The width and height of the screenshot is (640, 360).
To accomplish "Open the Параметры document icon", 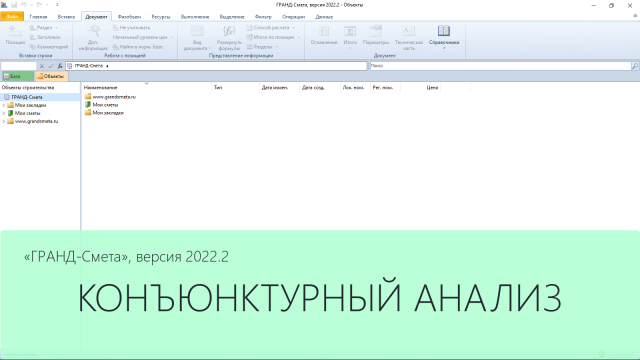I will [375, 31].
